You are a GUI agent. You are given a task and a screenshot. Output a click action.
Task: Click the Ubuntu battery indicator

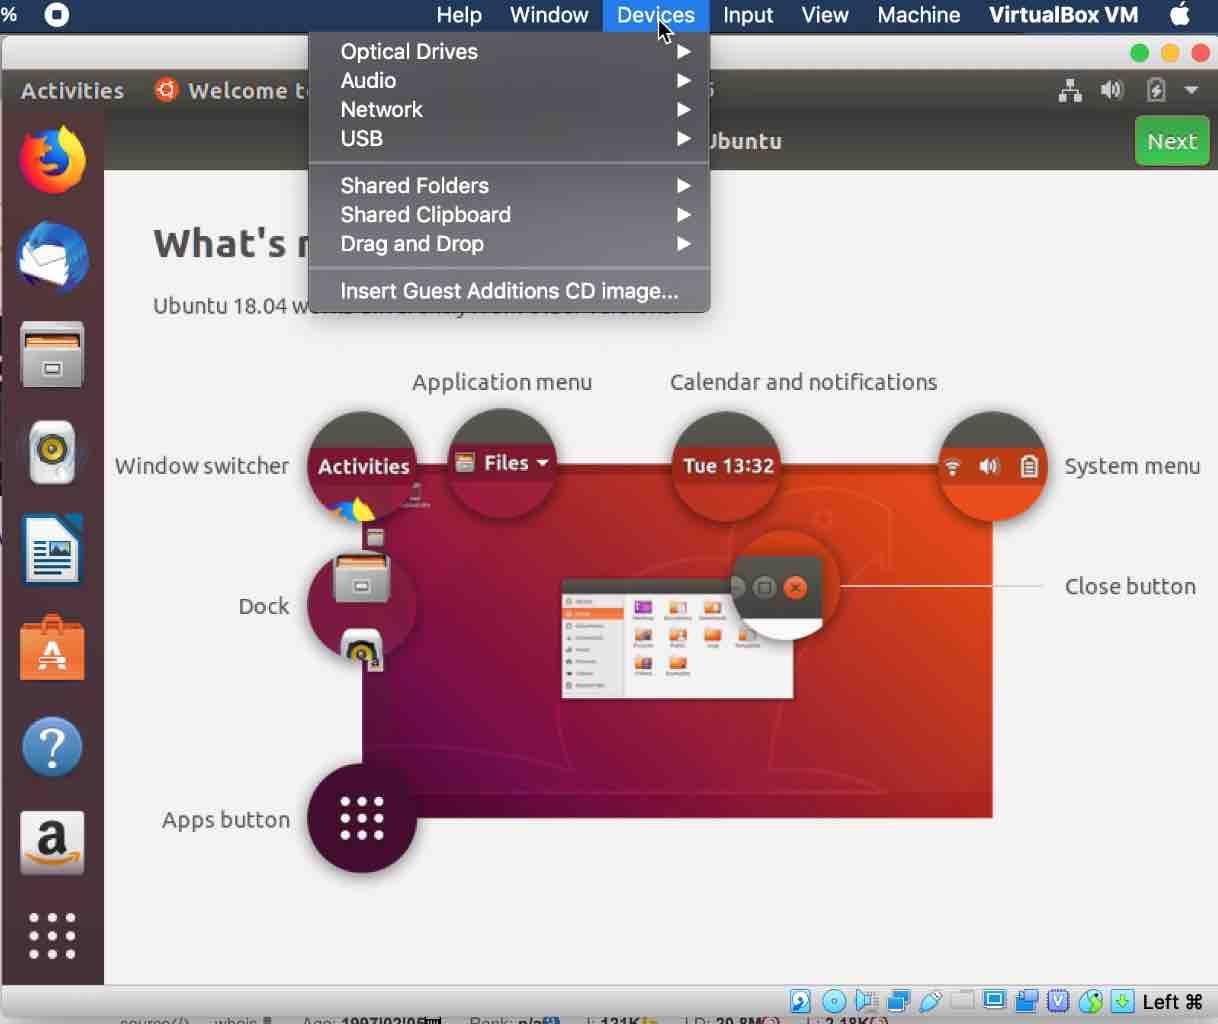(x=1156, y=91)
